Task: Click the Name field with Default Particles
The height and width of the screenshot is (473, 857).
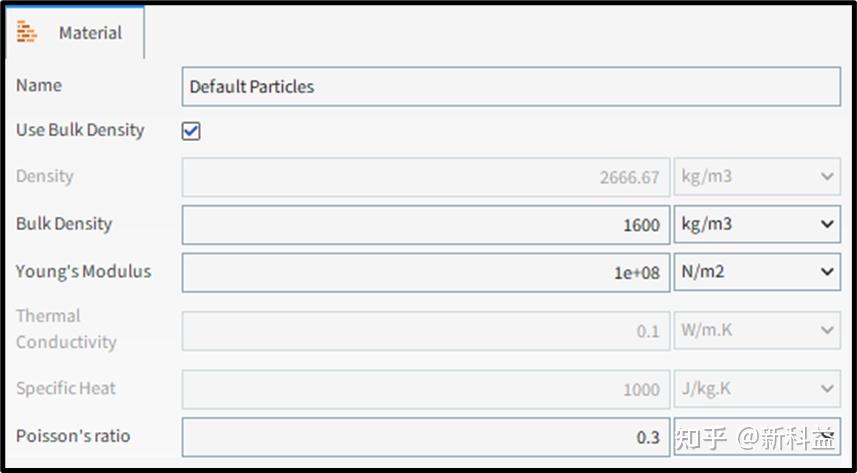Action: 510,87
